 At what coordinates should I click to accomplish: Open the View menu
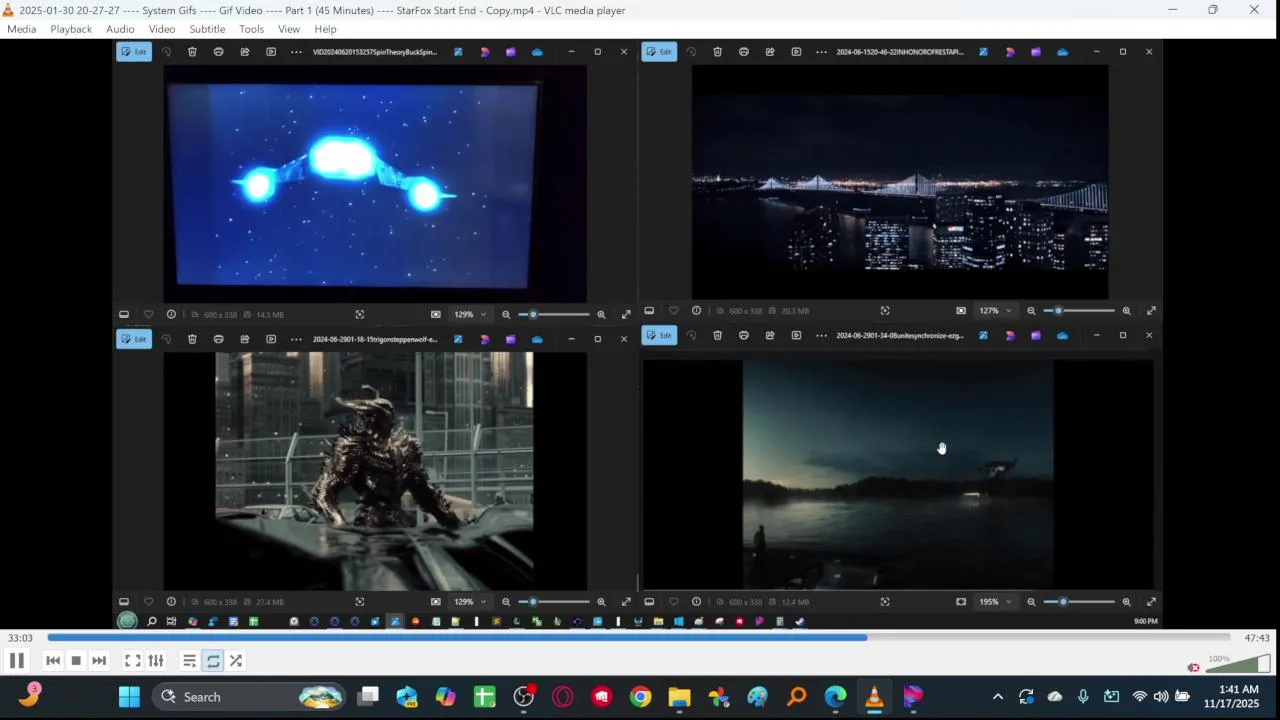(289, 29)
